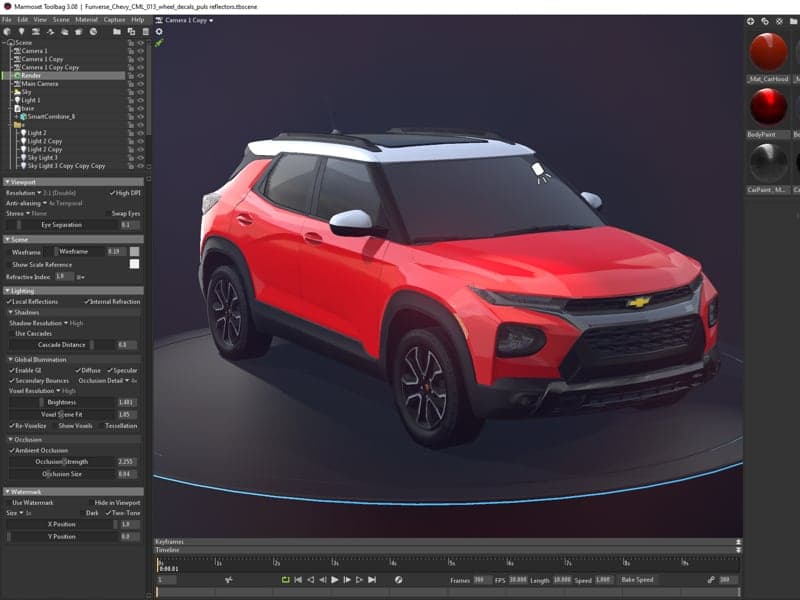Collapse the Global Illumination subsection
The image size is (800, 600).
coord(73,360)
